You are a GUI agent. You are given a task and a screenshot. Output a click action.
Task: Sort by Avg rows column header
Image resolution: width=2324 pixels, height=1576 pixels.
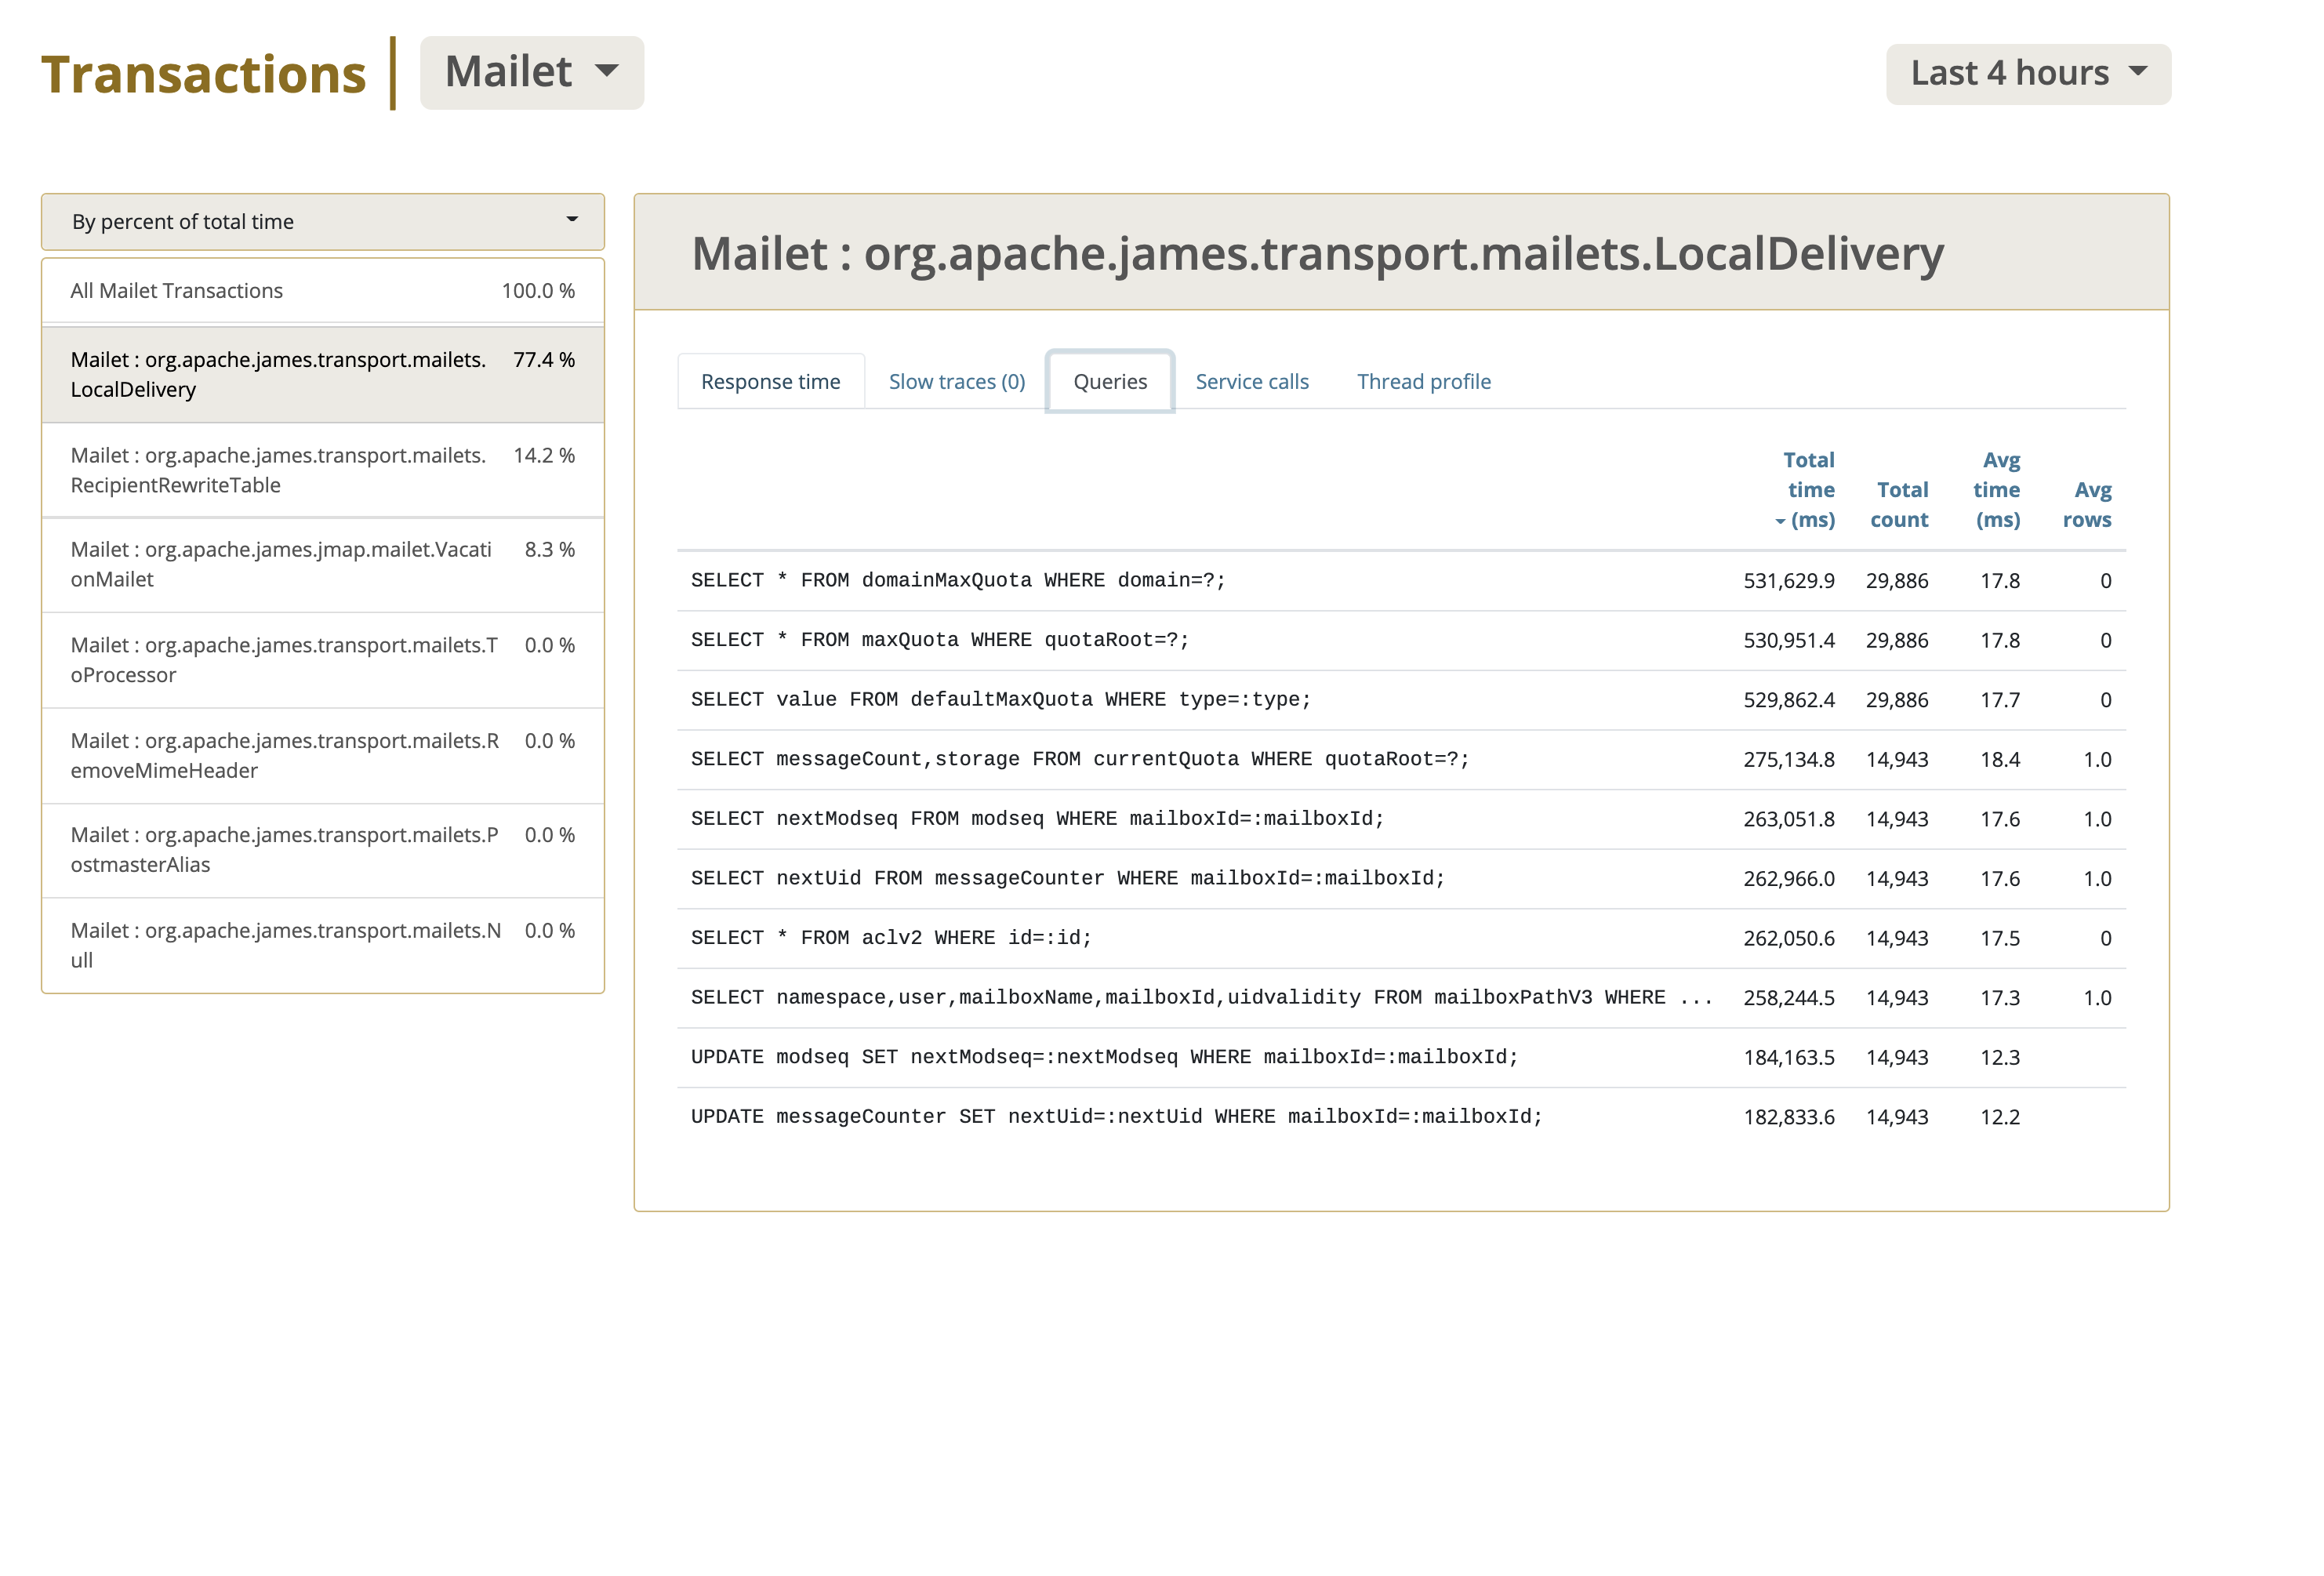(x=2087, y=505)
